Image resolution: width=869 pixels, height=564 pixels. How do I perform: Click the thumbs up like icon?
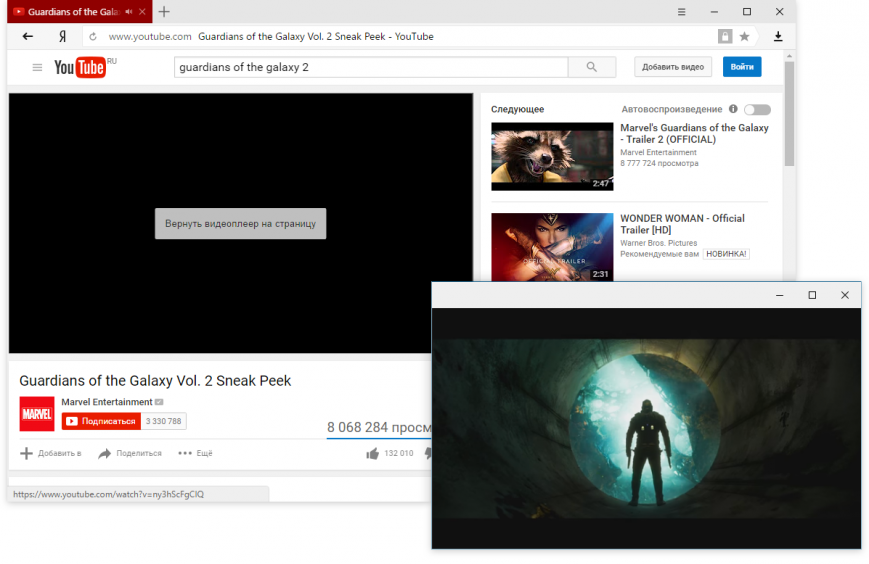point(372,454)
